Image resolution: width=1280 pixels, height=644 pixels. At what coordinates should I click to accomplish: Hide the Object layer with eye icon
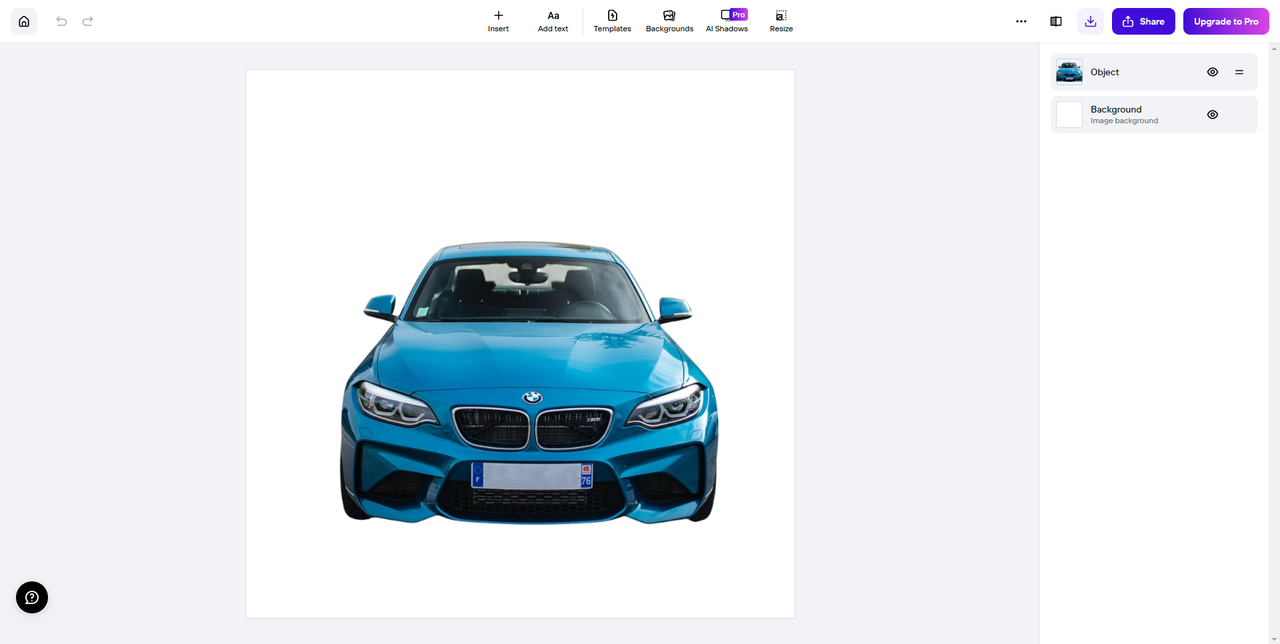tap(1212, 72)
